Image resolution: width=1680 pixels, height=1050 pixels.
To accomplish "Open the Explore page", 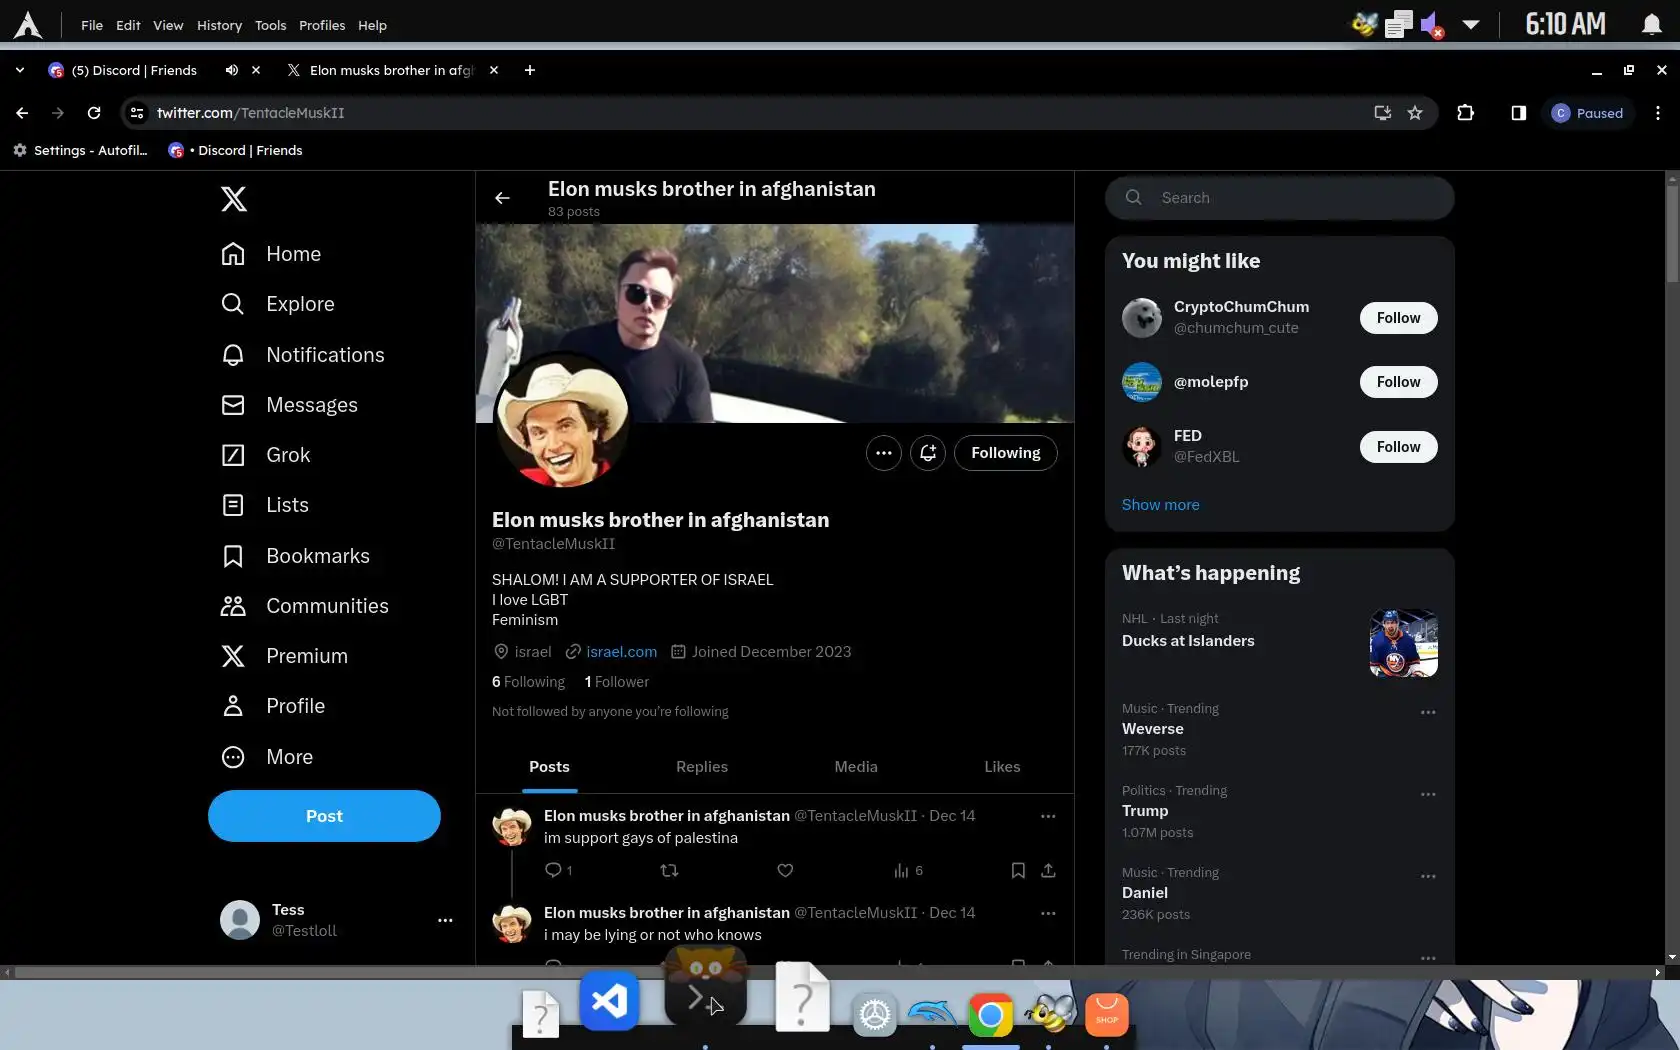I will pyautogui.click(x=278, y=304).
